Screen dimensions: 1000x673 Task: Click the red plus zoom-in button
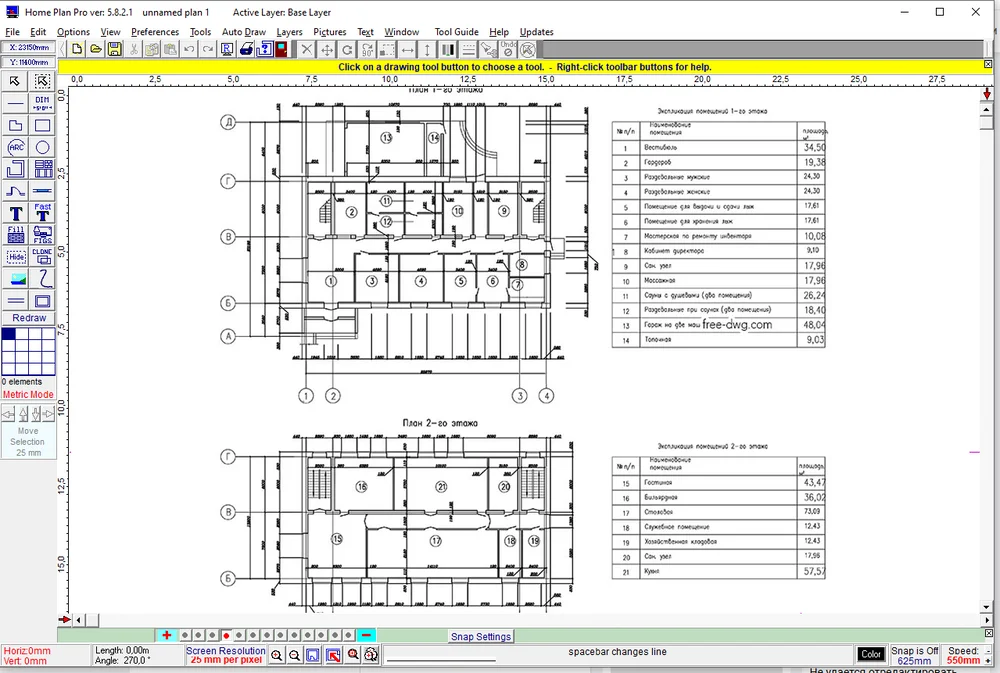pos(167,635)
